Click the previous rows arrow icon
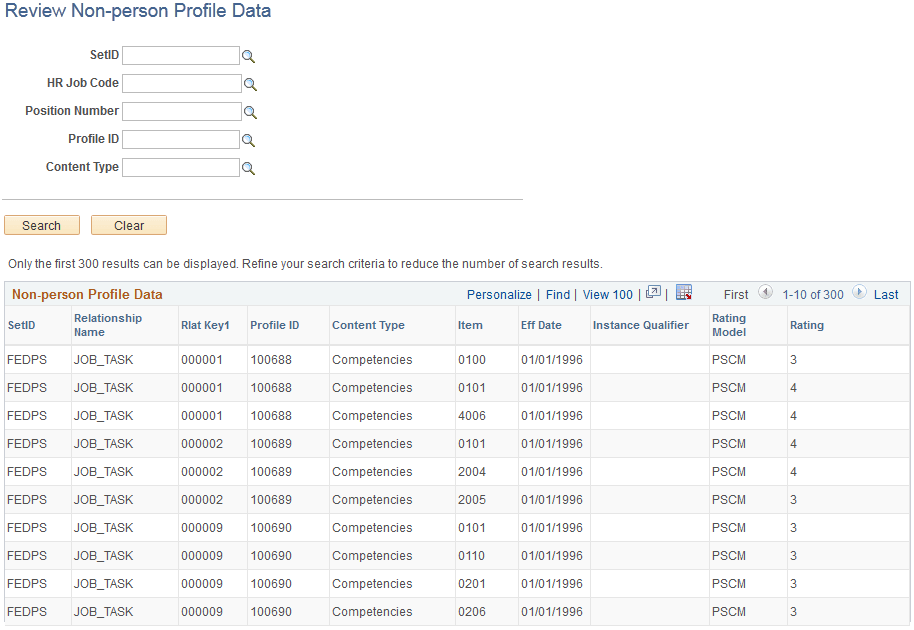This screenshot has height=630, width=914. click(x=766, y=294)
